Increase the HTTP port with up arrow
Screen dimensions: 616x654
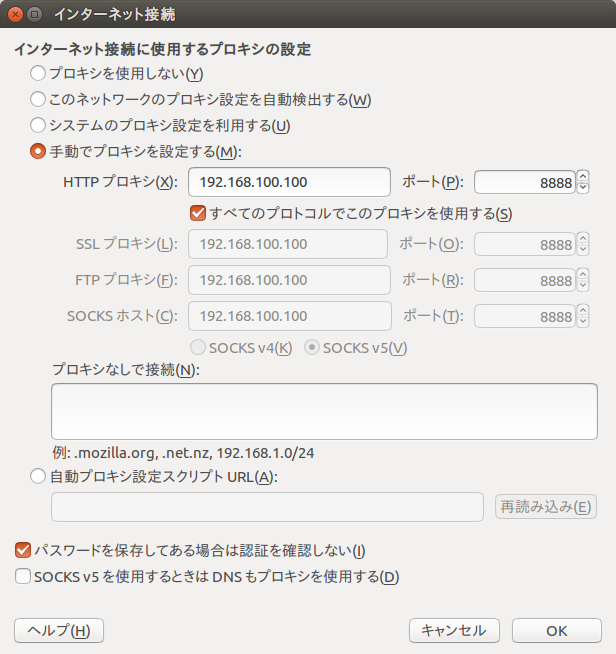(x=583, y=176)
